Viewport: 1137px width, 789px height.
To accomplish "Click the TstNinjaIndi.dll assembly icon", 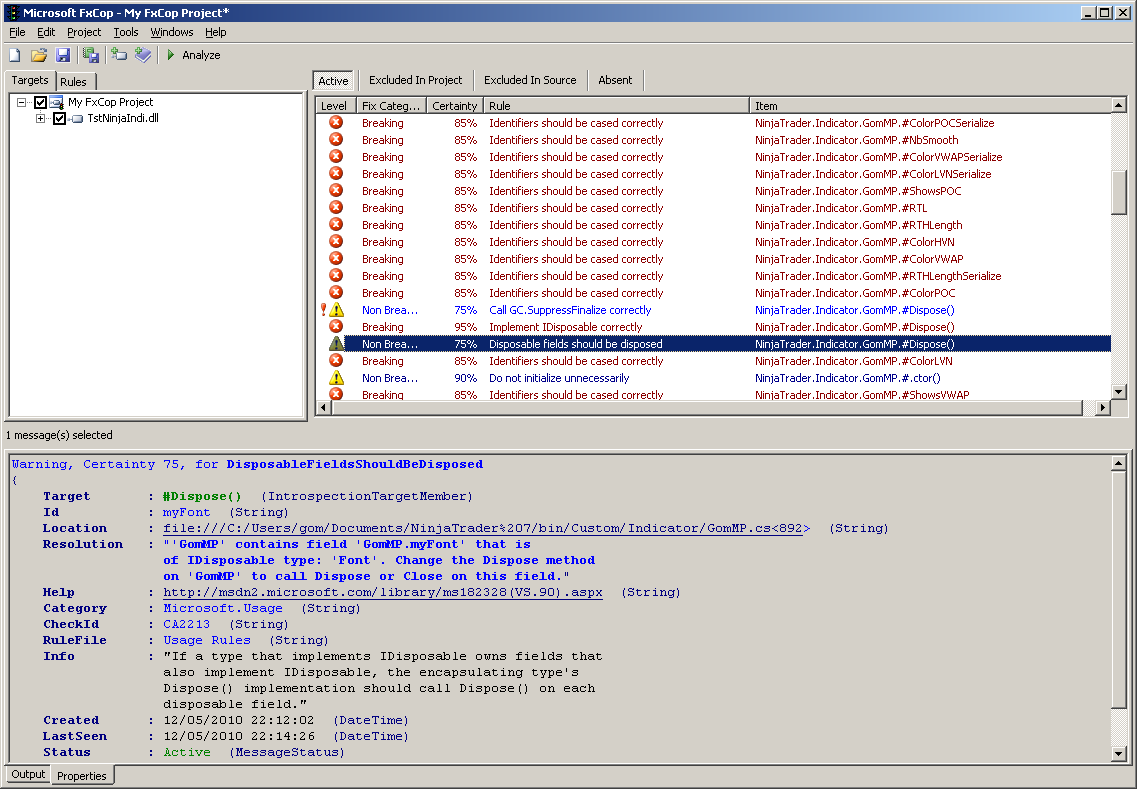I will click(x=77, y=118).
